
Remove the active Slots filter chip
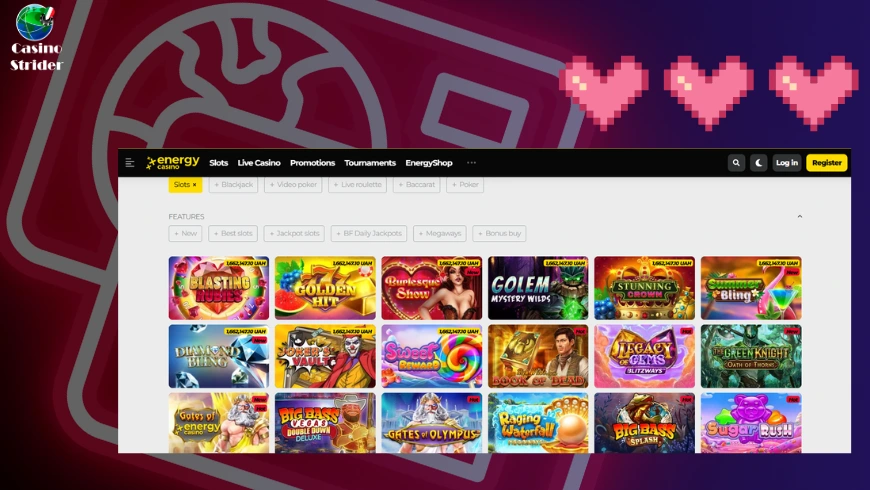click(185, 184)
